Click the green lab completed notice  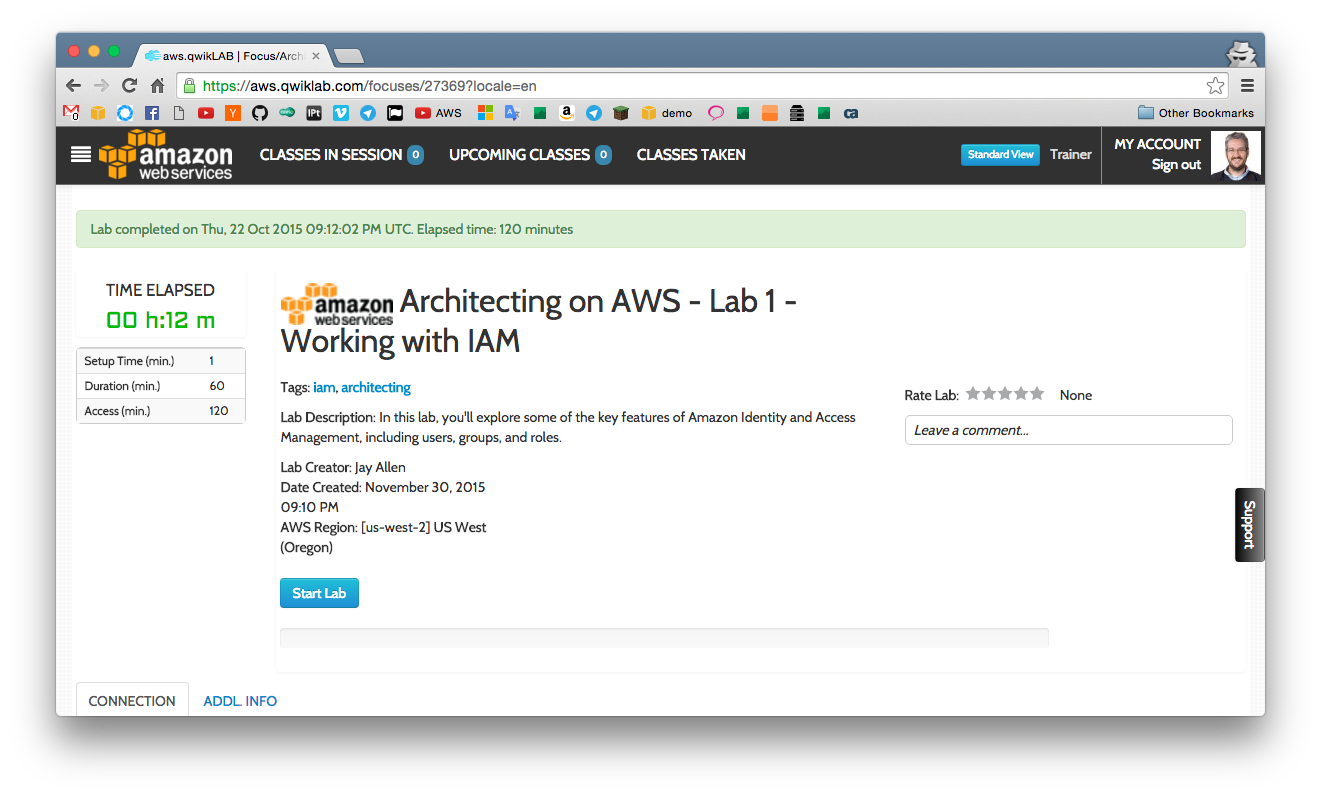(x=661, y=229)
